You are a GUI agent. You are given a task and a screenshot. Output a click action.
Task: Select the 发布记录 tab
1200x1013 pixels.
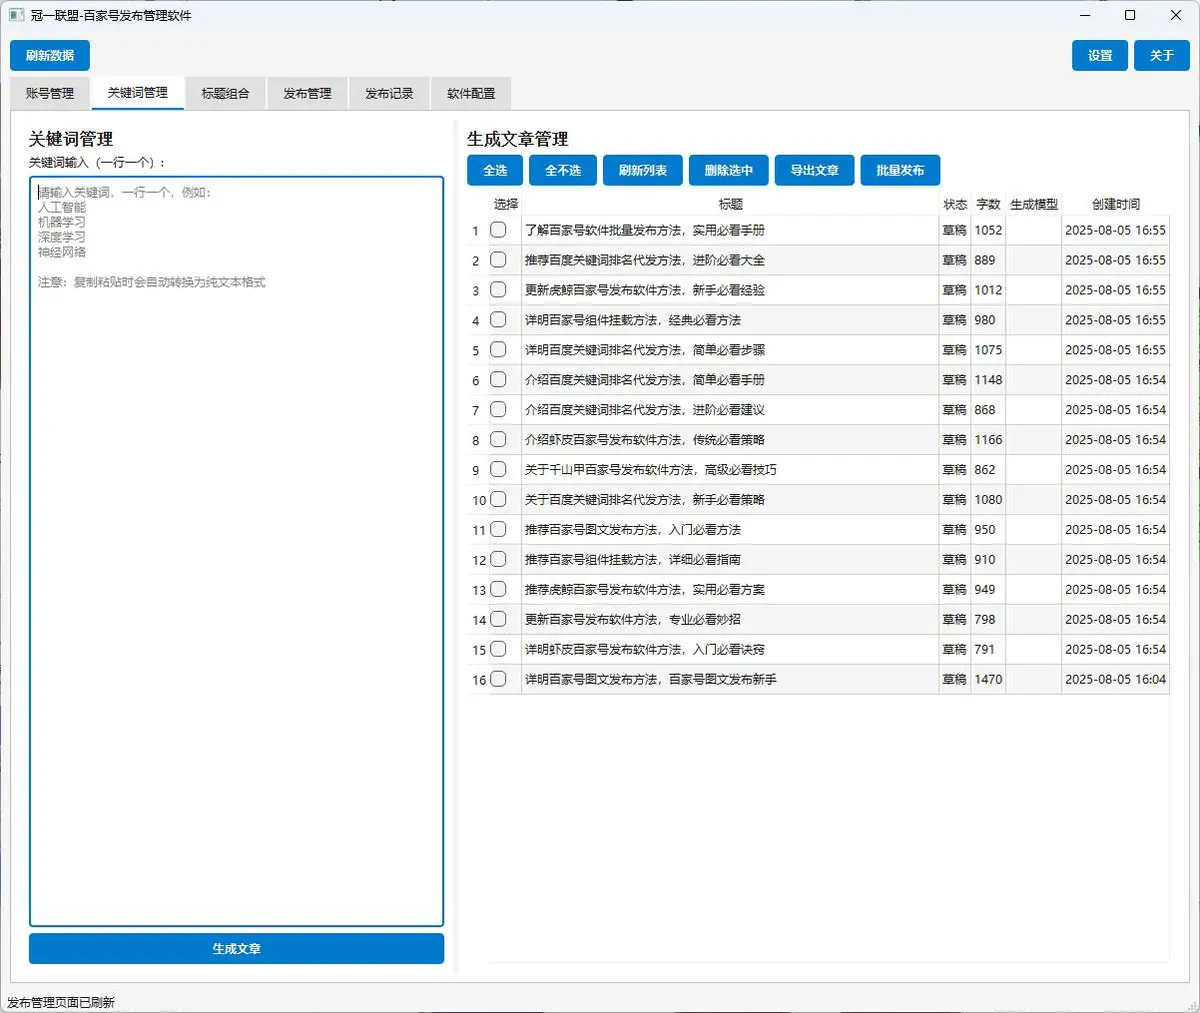389,93
